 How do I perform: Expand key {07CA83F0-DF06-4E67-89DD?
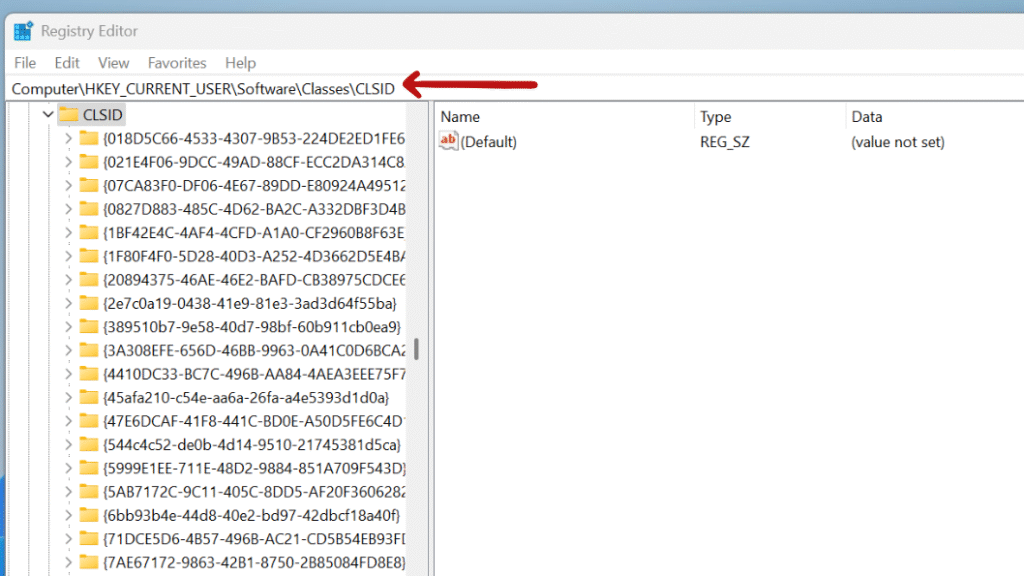click(68, 185)
